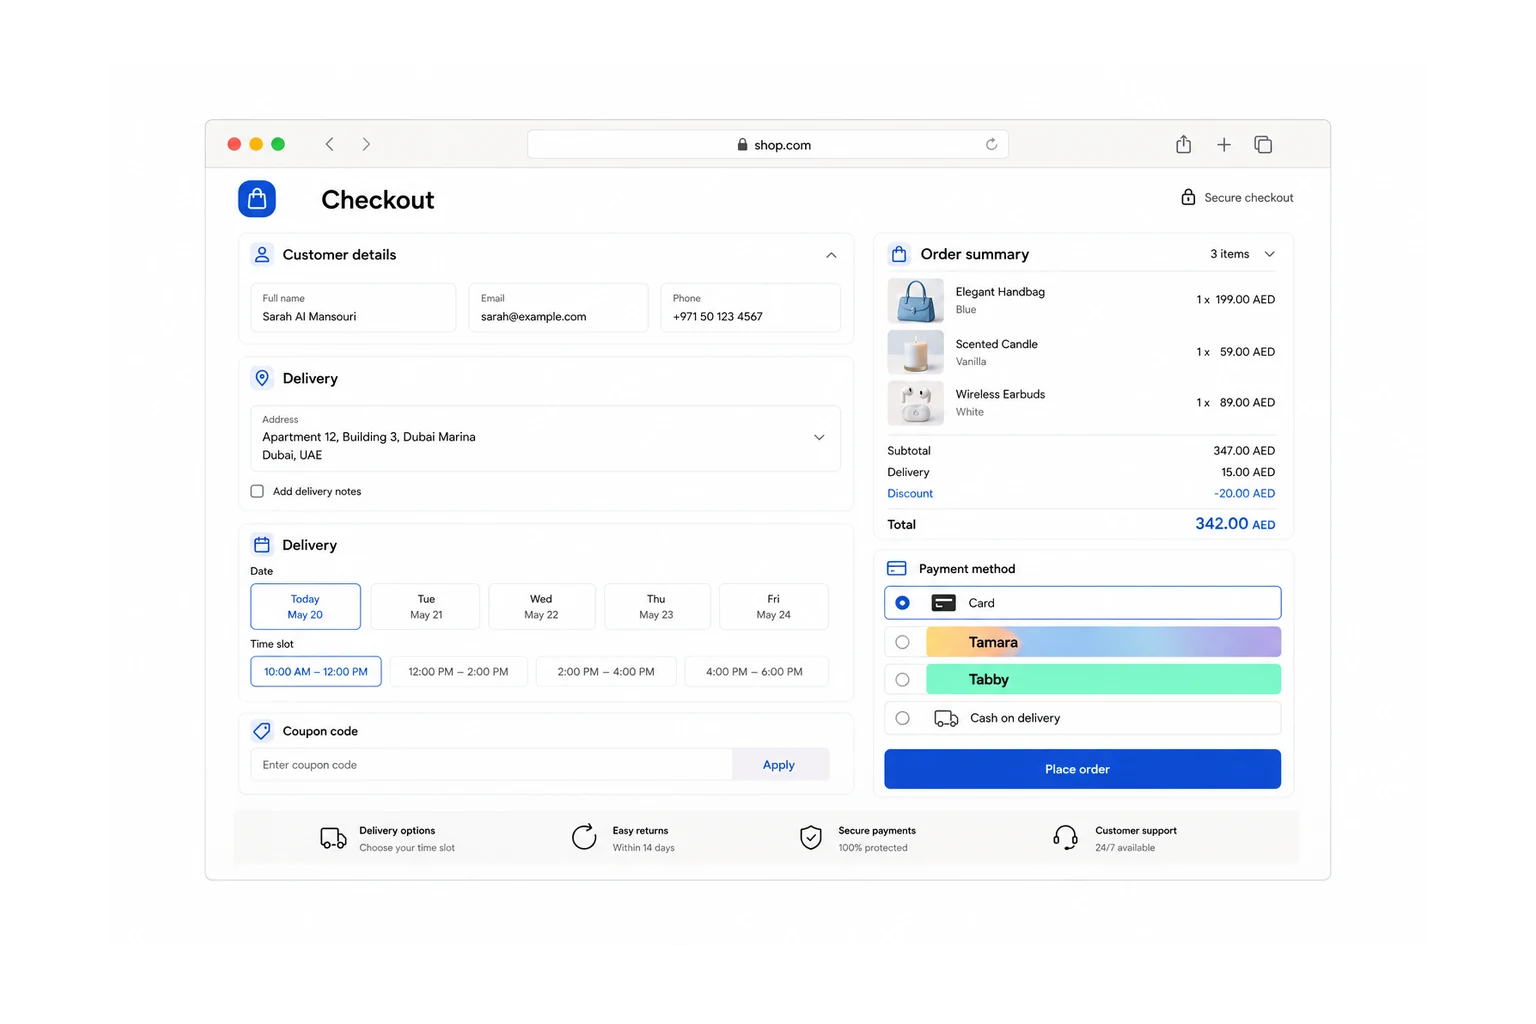Pick the 12:00 PM – 2:00 PM time slot
This screenshot has height=1024, width=1536.
pos(458,672)
